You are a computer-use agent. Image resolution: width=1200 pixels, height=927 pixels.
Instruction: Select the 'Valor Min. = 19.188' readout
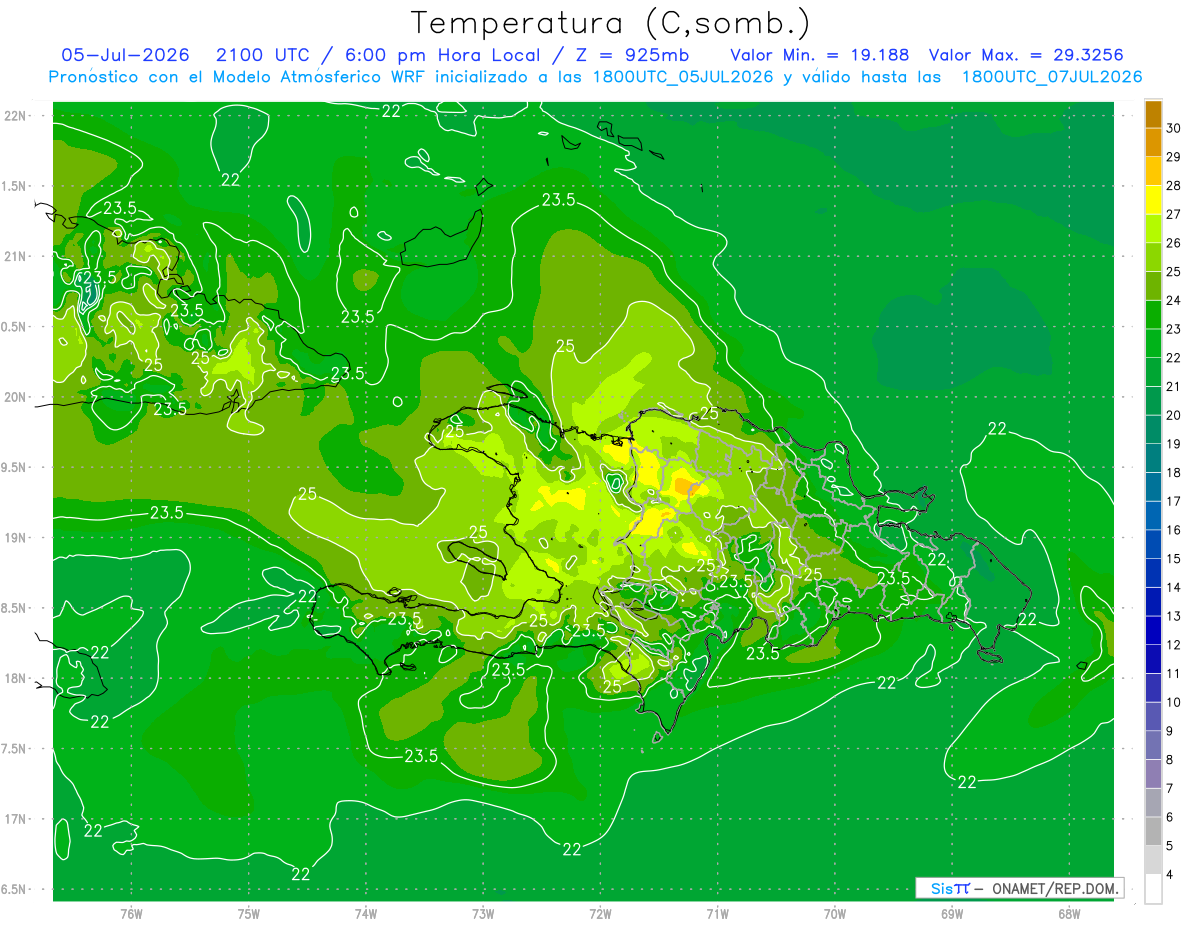tap(820, 55)
